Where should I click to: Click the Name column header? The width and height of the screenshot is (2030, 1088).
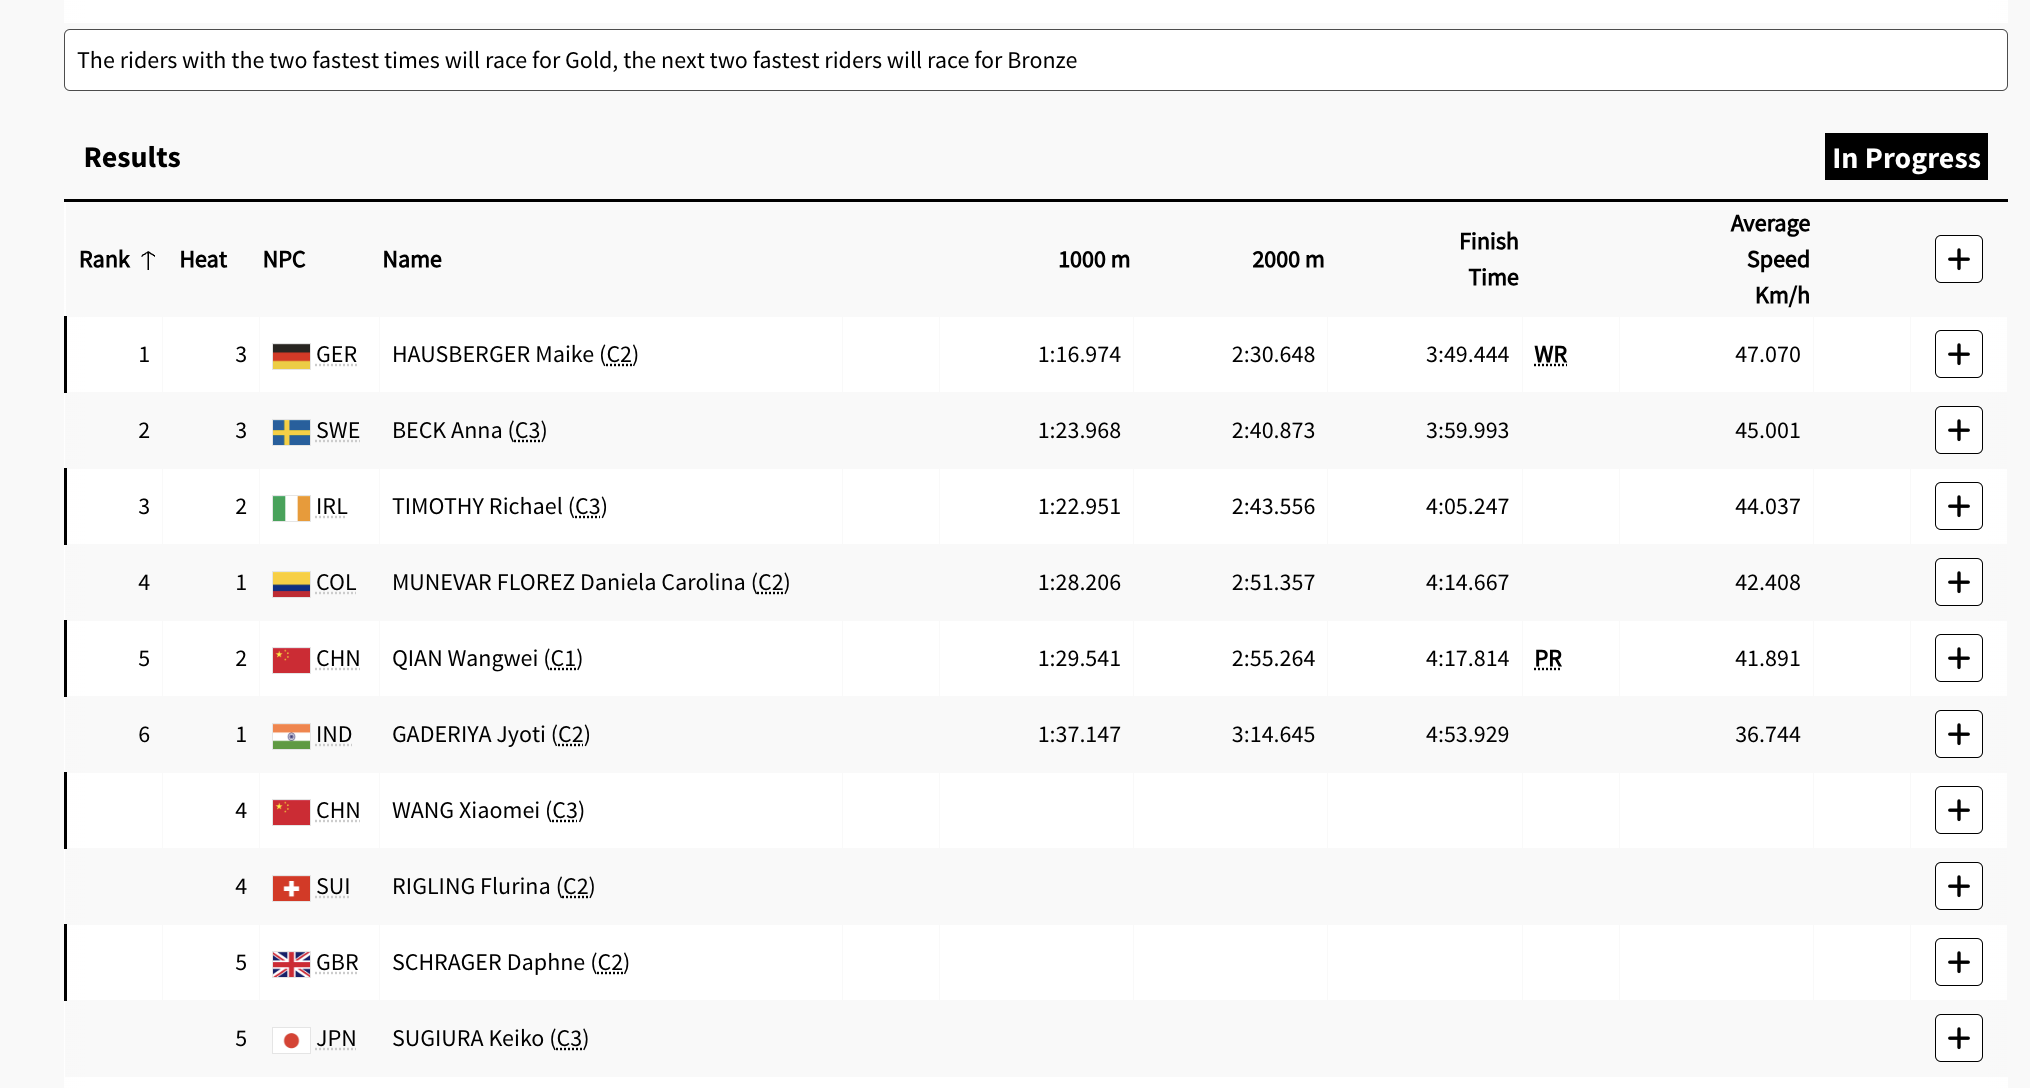click(412, 260)
